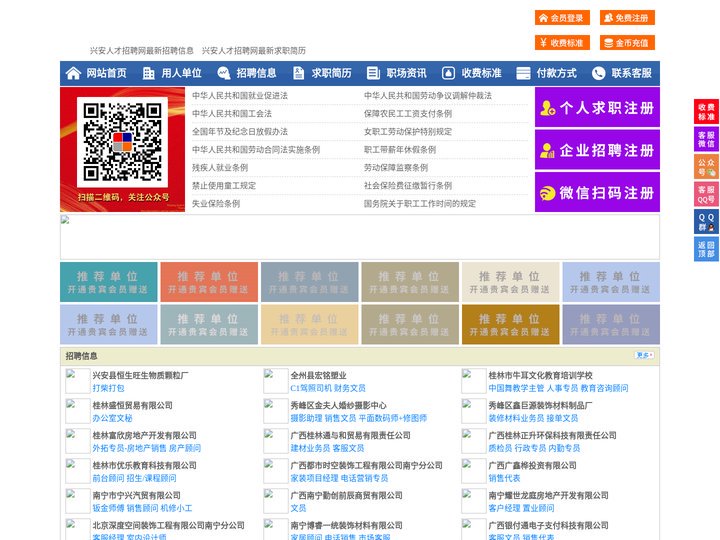The image size is (720, 540).
Task: Open 全州县宏铭塑业 company listing
Action: click(318, 375)
